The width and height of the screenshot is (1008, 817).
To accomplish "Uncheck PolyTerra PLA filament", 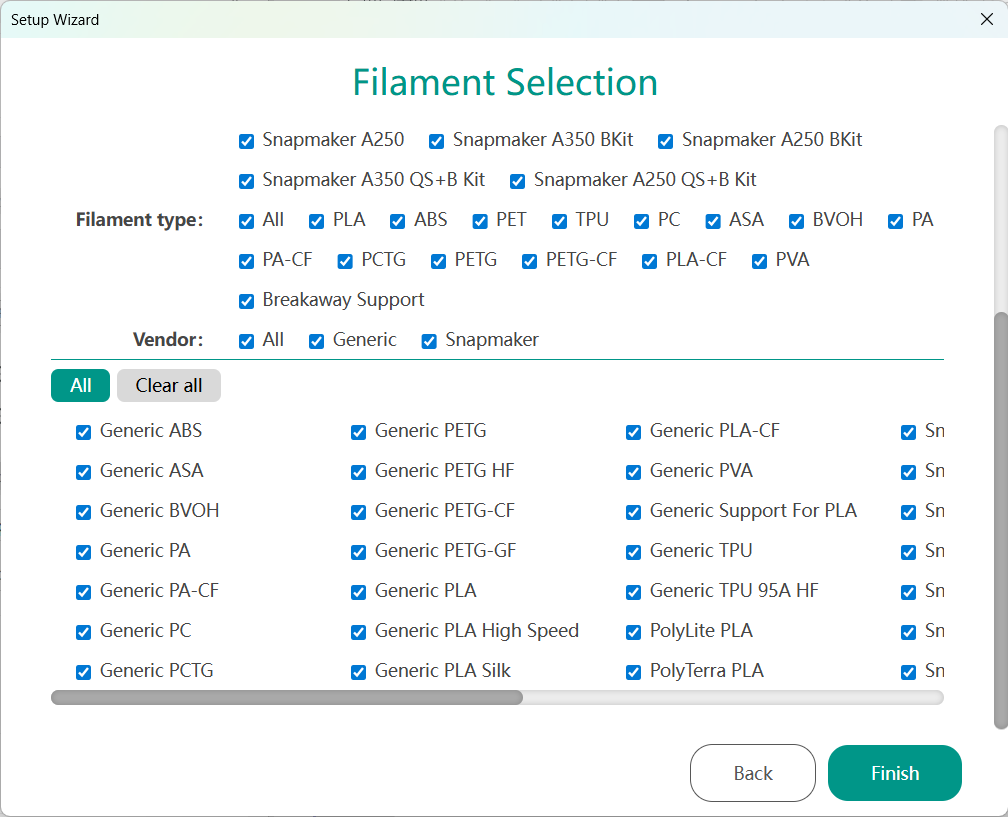I will pos(634,672).
